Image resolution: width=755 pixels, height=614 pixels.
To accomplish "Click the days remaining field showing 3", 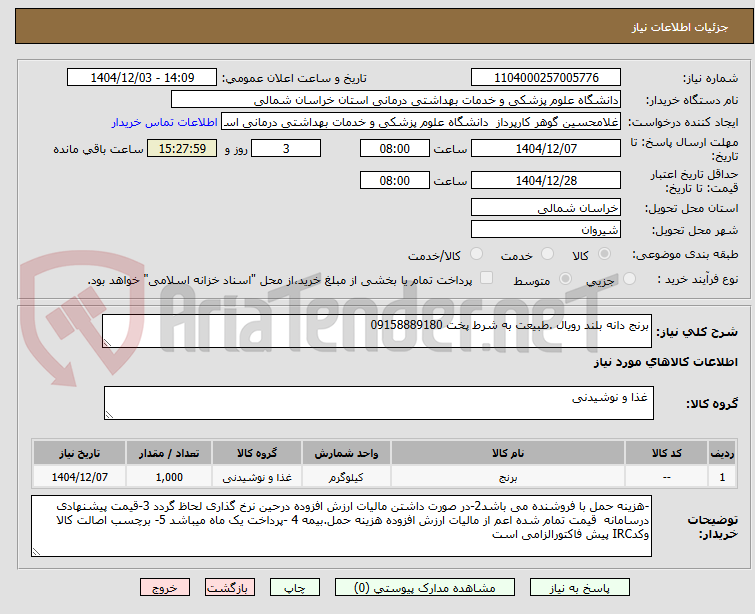I will [x=286, y=148].
